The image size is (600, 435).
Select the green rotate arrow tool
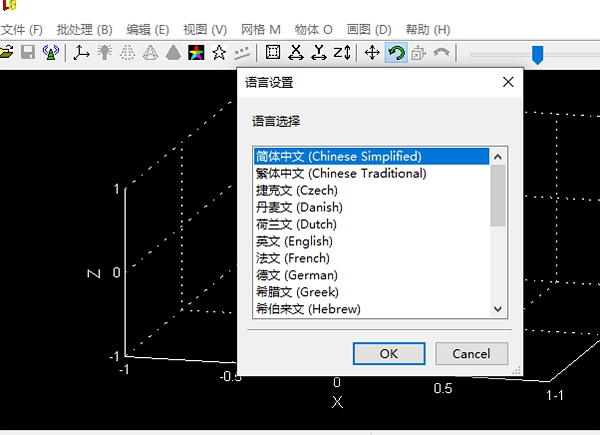tap(396, 52)
